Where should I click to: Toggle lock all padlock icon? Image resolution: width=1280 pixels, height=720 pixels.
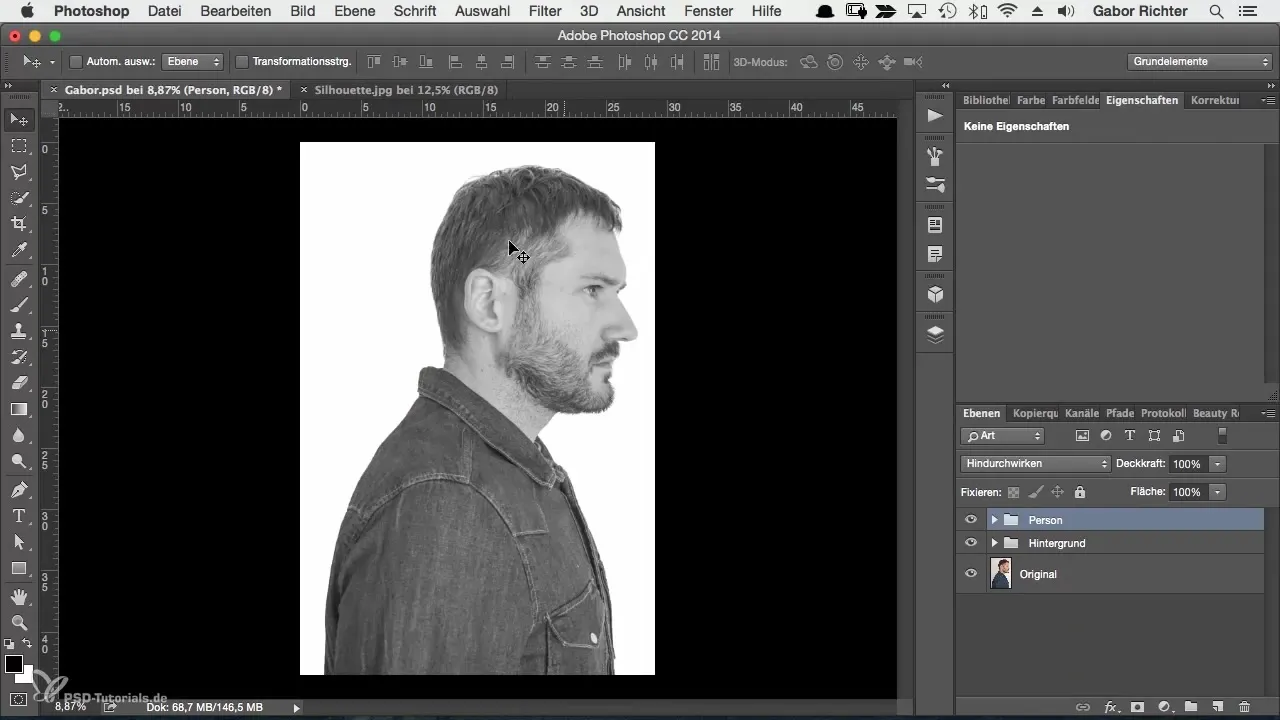tap(1080, 492)
